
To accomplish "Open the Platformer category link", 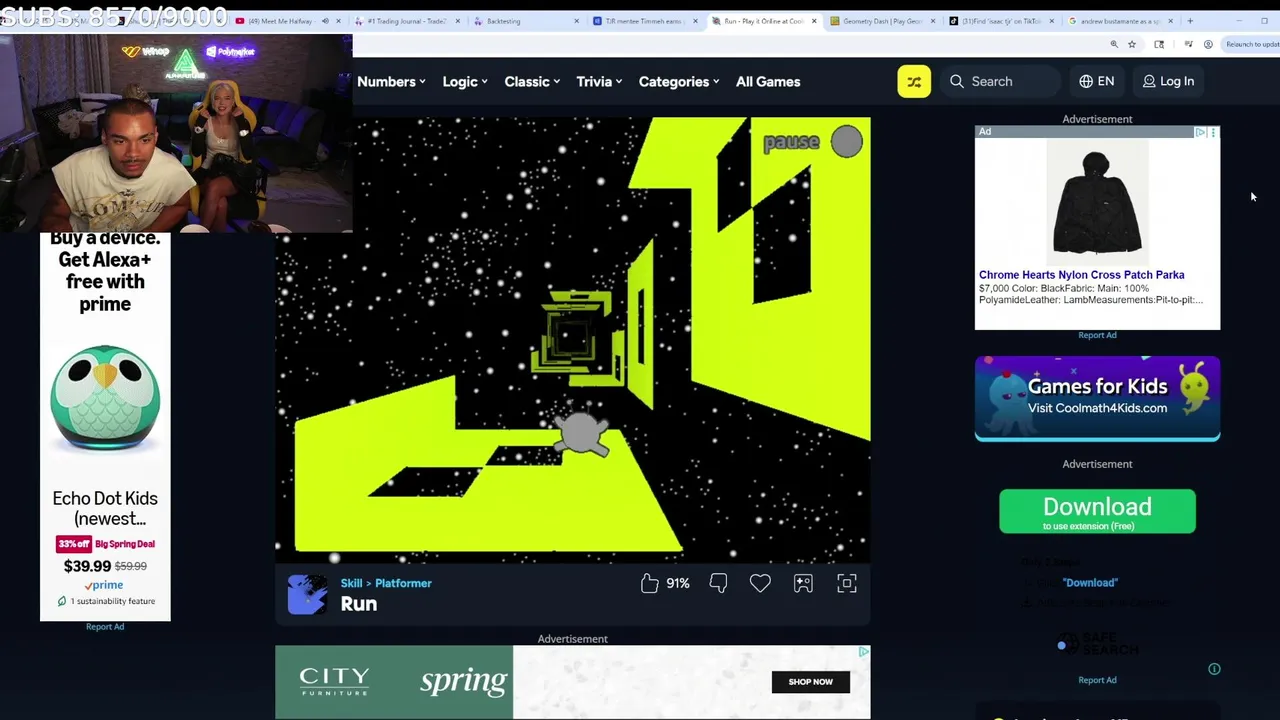I will click(403, 583).
